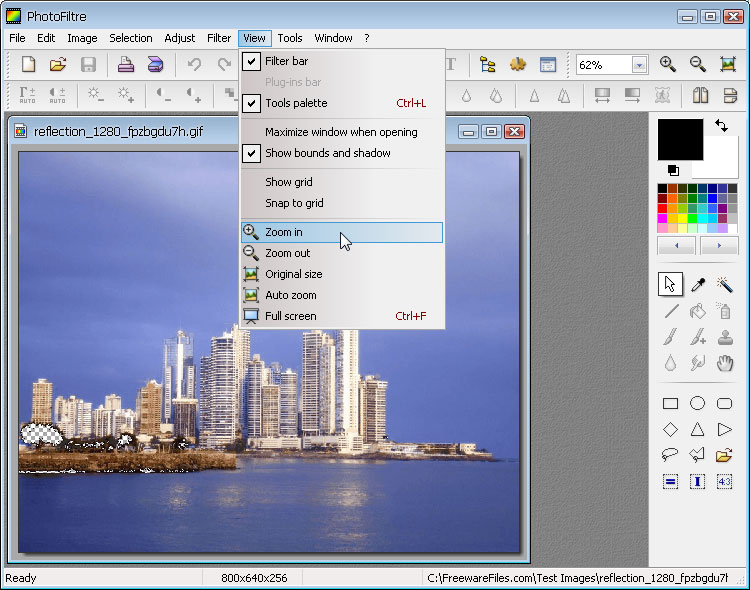Enable Snap to grid option
The width and height of the screenshot is (750, 590).
click(343, 203)
